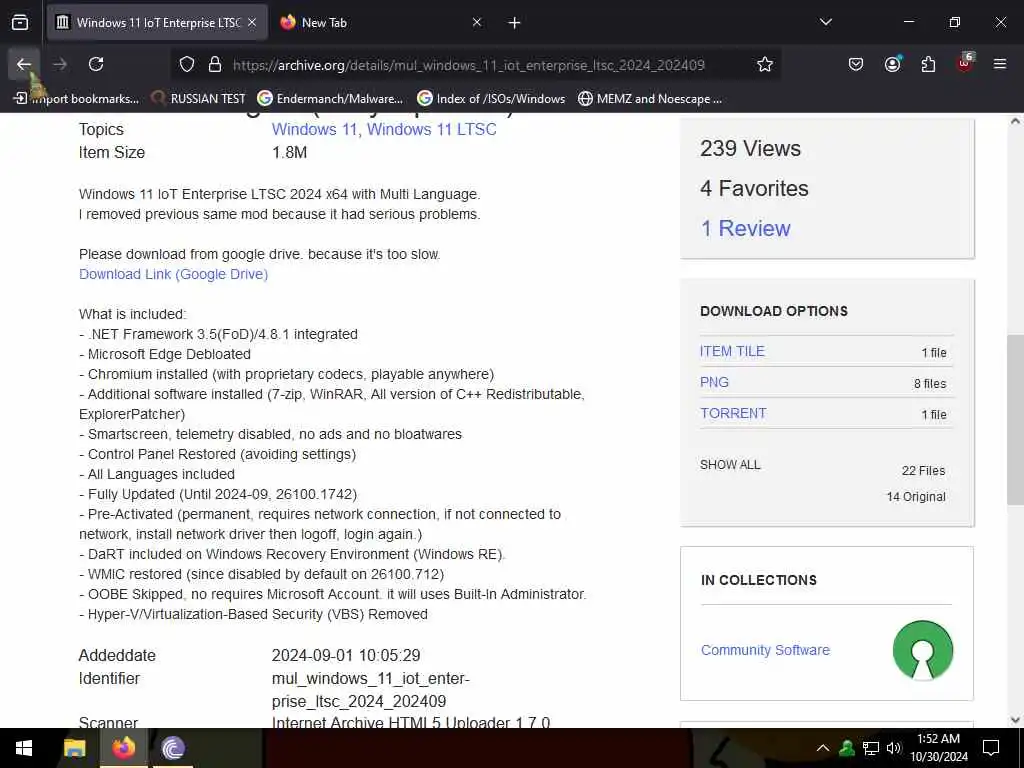Download the TORRENT file
Image resolution: width=1024 pixels, height=768 pixels.
point(733,413)
